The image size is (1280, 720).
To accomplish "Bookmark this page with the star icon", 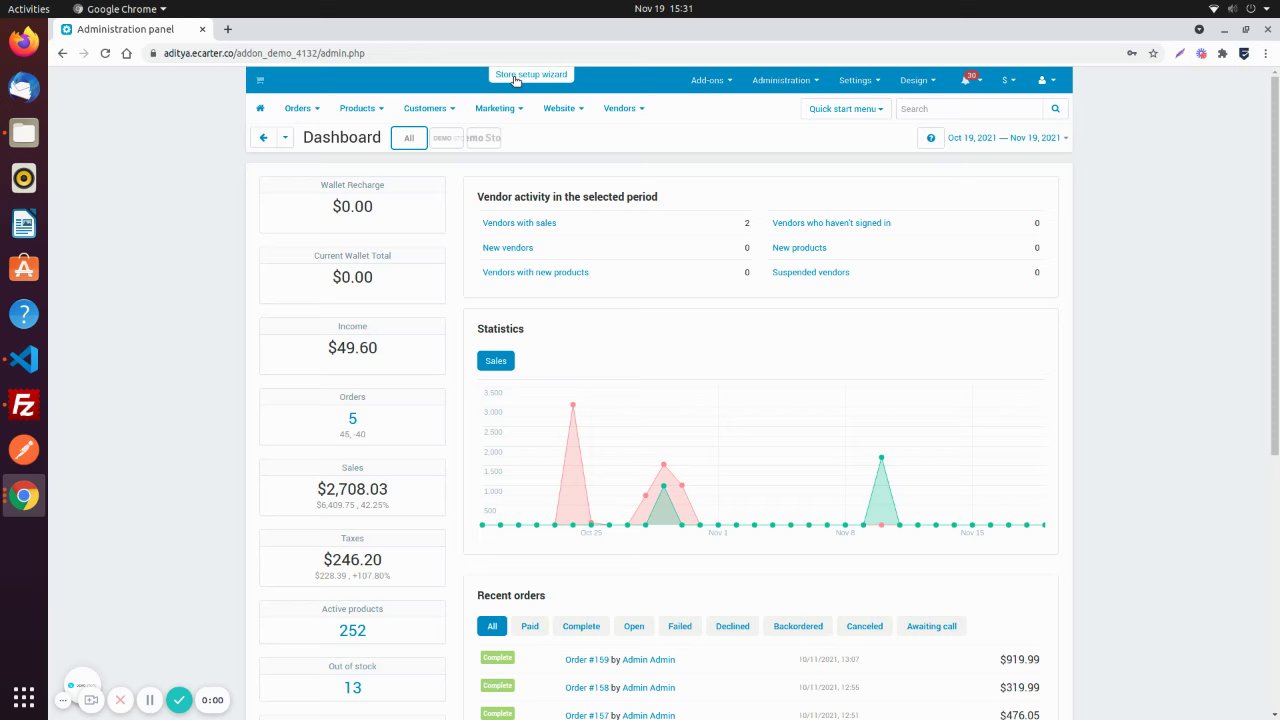I will 1153,53.
